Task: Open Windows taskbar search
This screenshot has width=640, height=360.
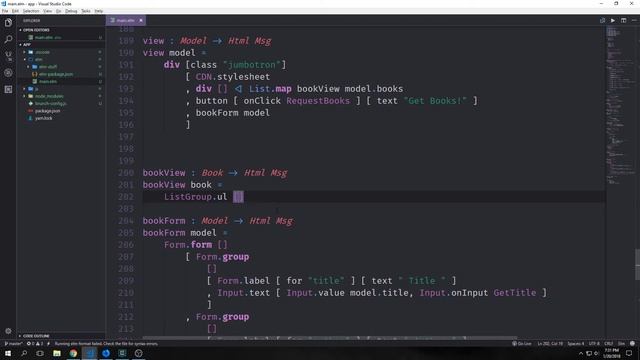Action: point(24,353)
